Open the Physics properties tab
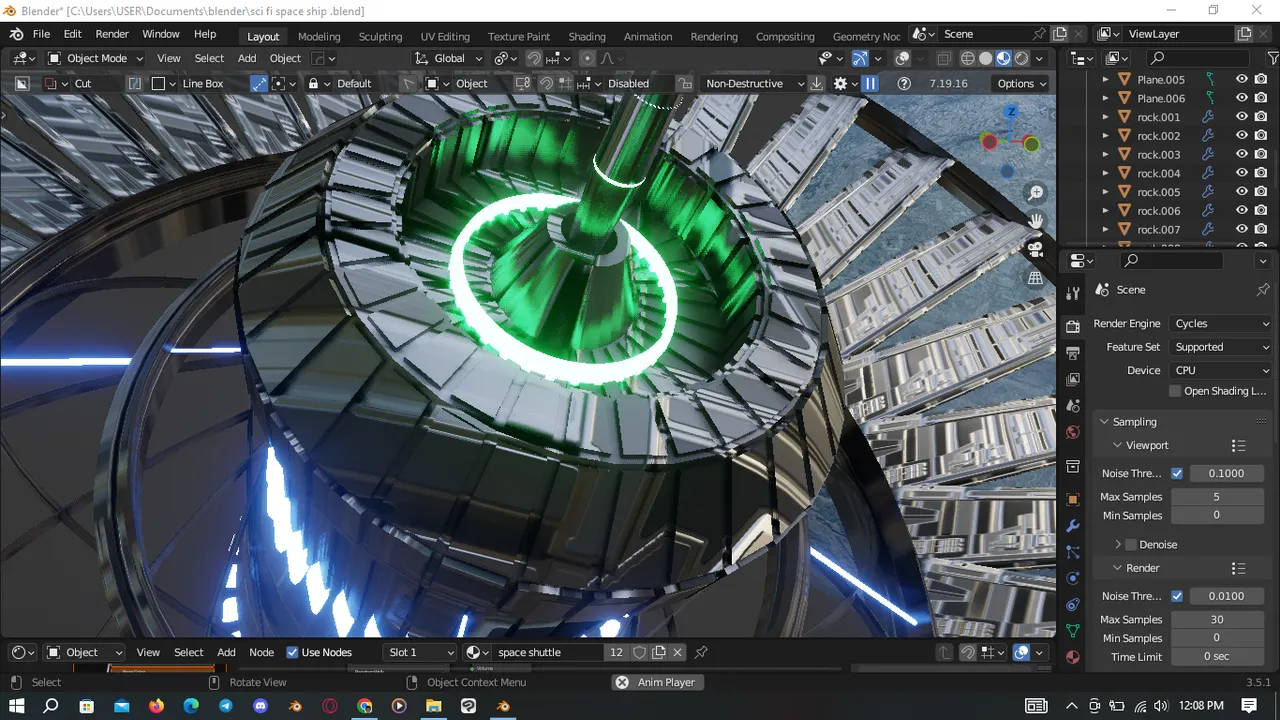 point(1073,578)
